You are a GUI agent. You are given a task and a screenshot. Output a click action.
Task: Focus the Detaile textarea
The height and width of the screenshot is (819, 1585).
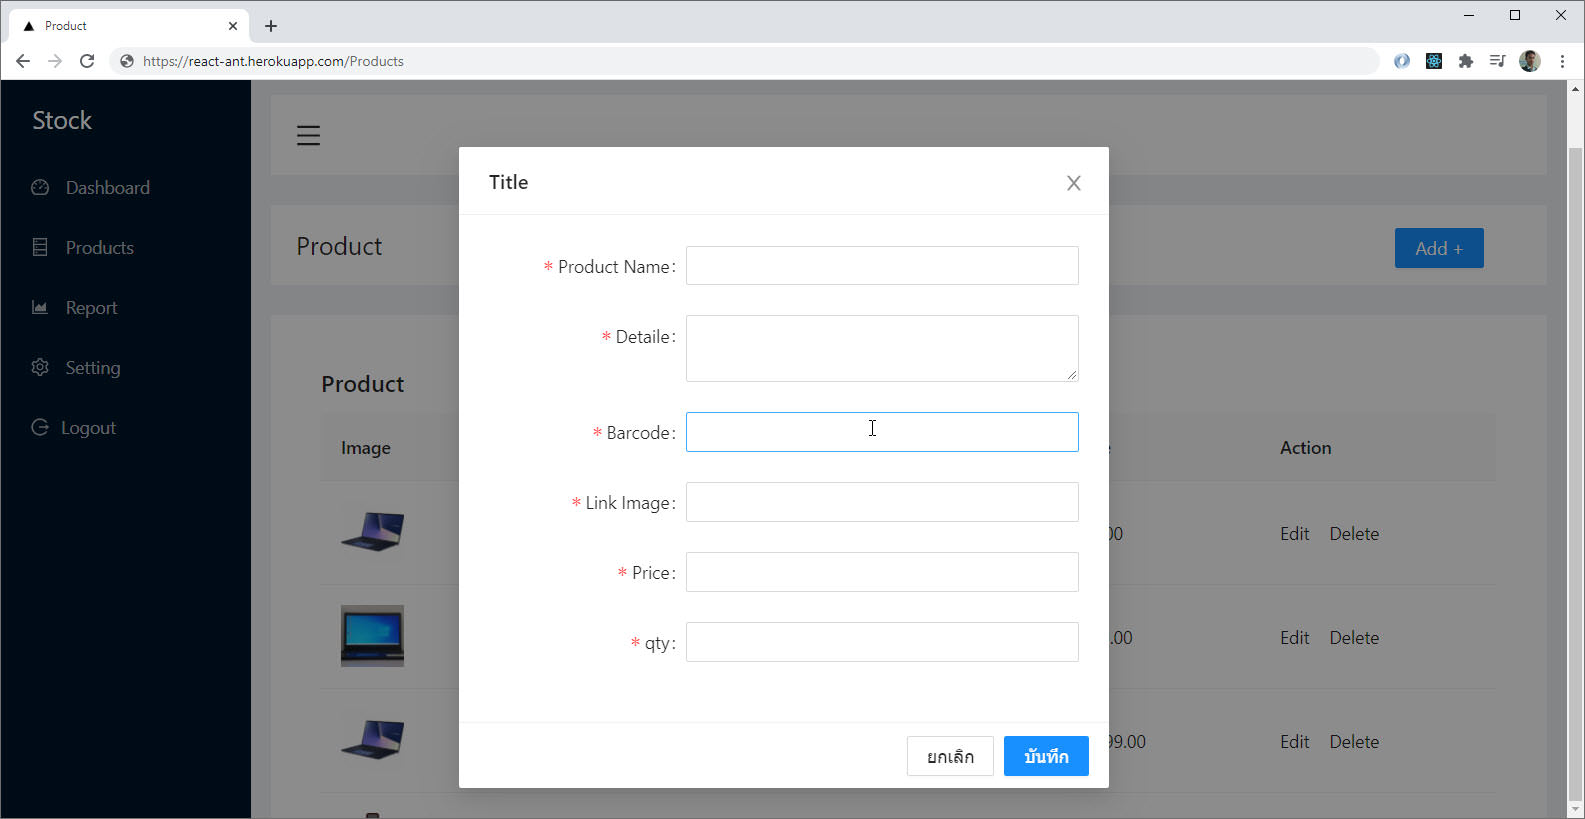882,348
